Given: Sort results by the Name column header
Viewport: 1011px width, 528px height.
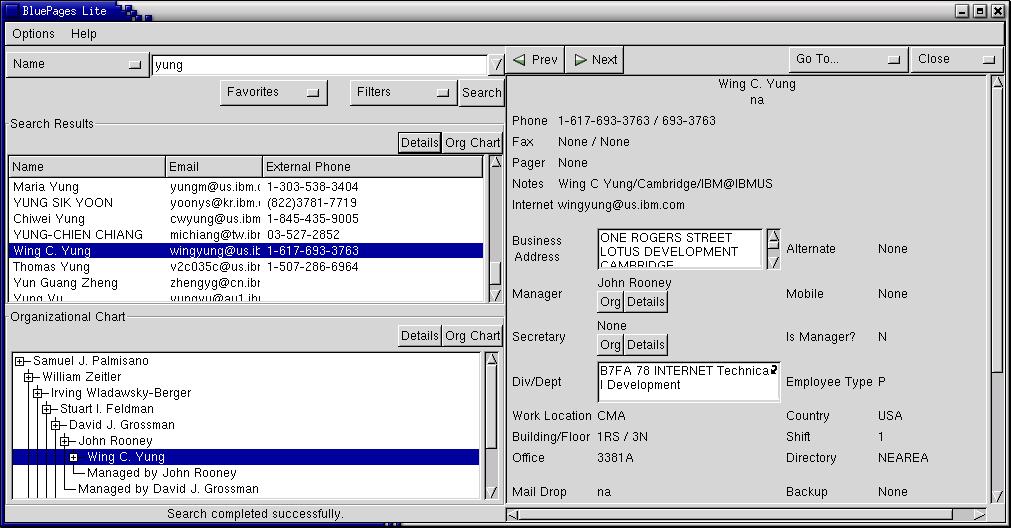Looking at the screenshot, I should click(87, 166).
